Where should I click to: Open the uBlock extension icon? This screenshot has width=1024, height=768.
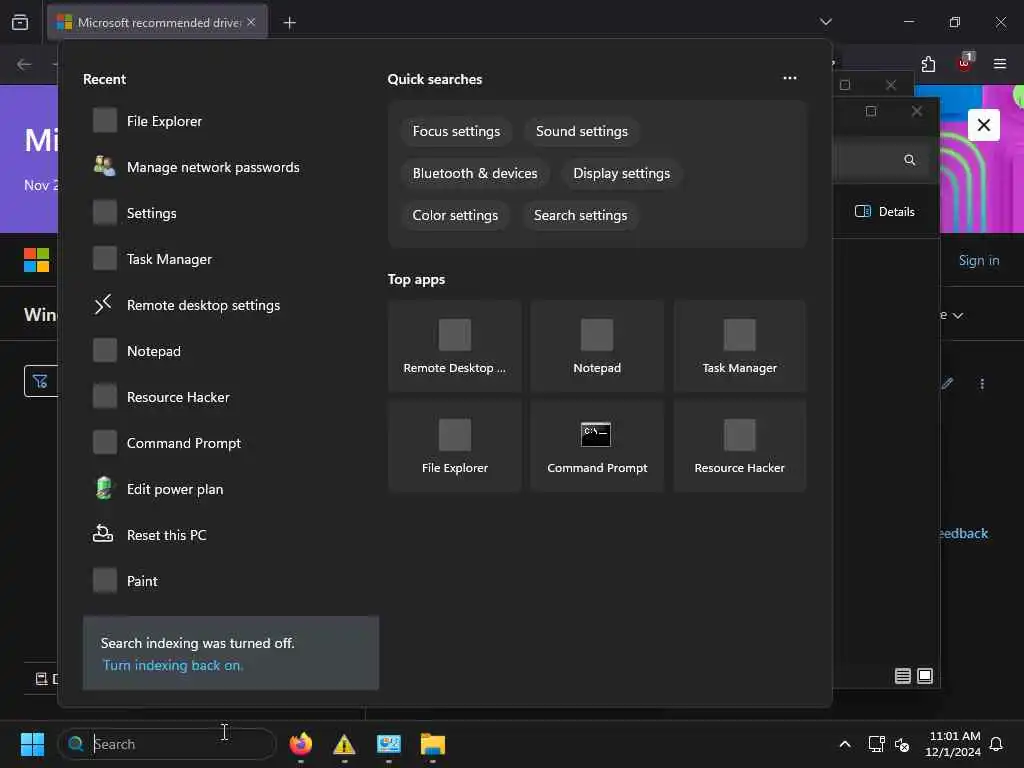[x=965, y=63]
